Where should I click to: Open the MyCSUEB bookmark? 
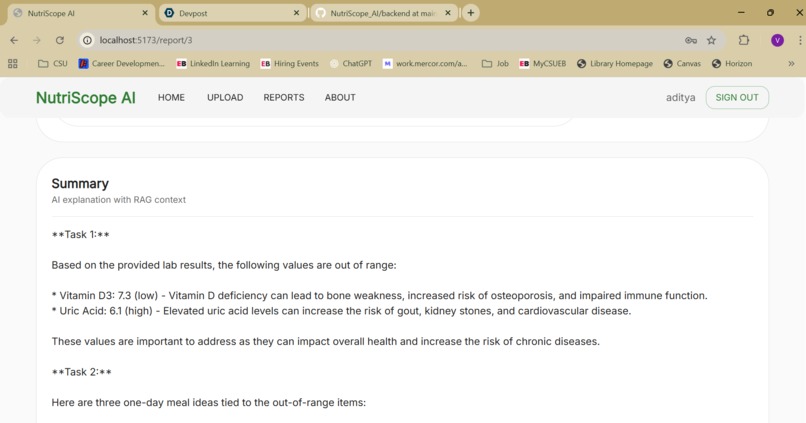(x=542, y=64)
